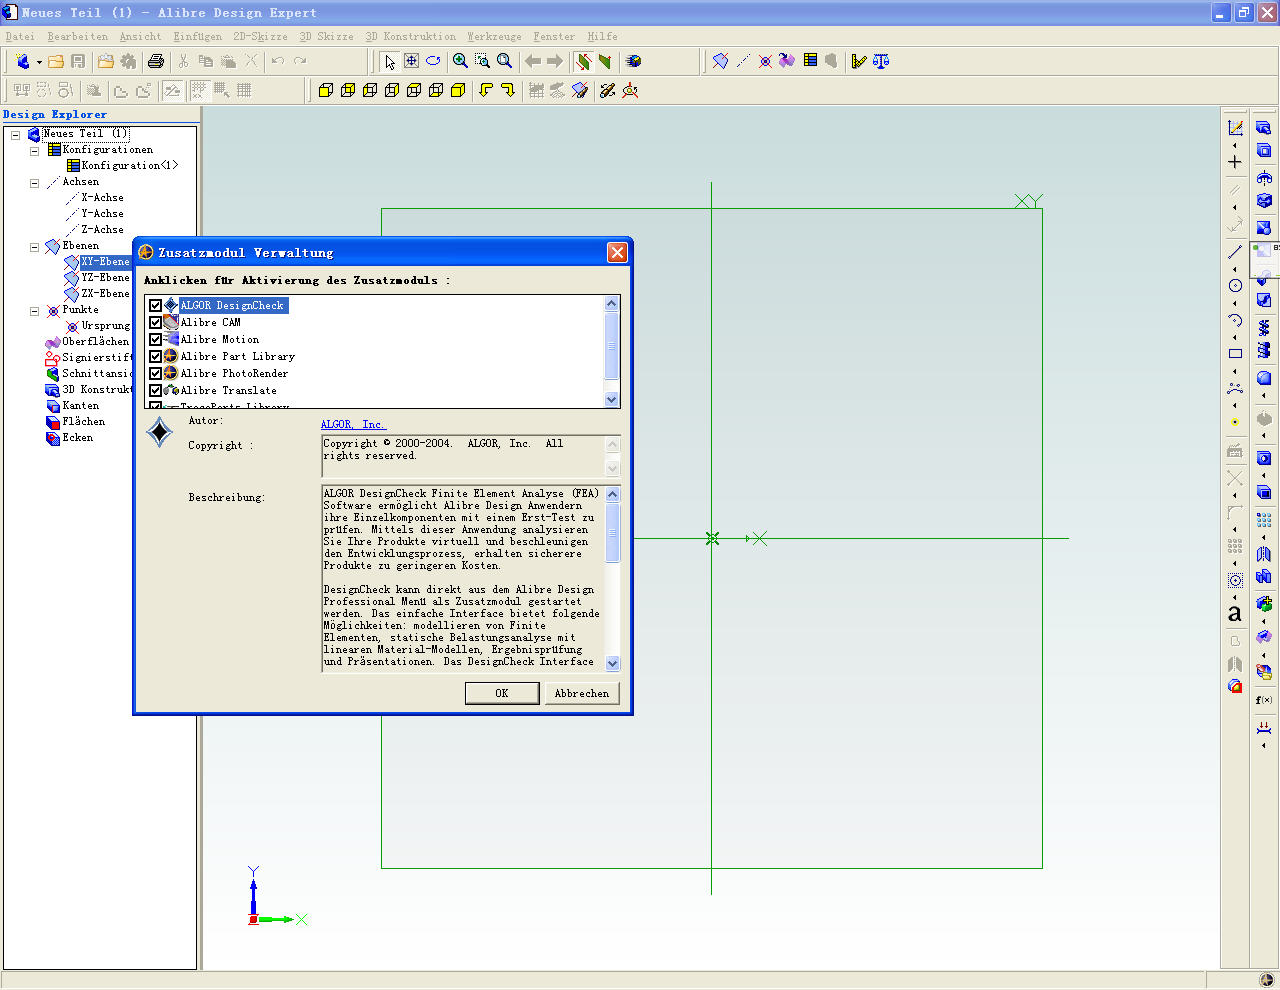Click the OK button in the dialog

[x=502, y=693]
